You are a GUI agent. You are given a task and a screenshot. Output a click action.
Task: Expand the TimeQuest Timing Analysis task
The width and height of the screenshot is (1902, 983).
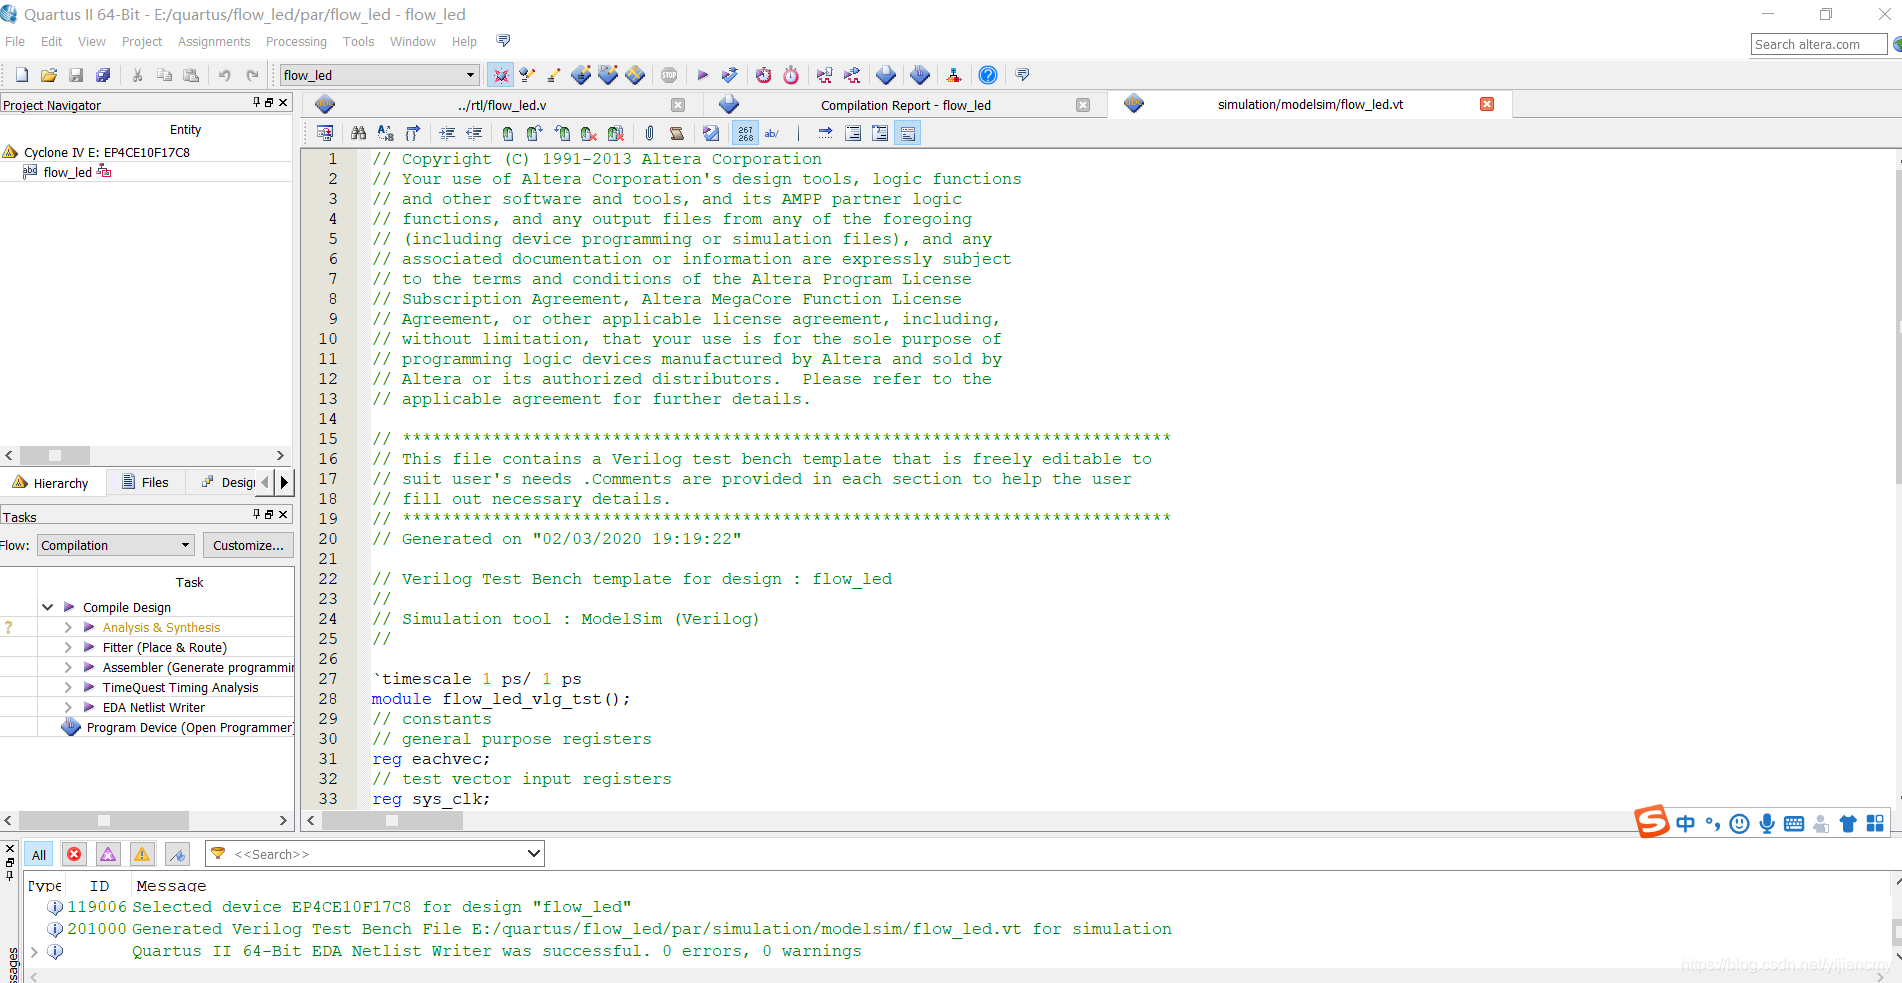pos(68,687)
